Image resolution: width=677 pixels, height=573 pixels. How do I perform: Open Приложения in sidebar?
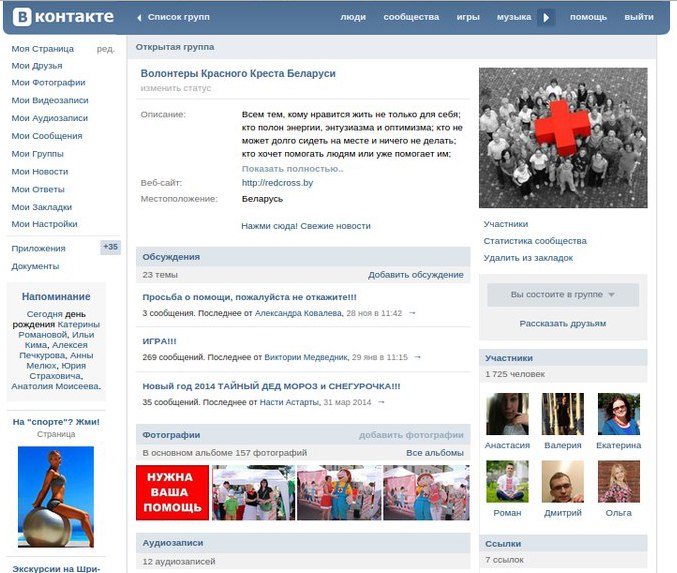point(38,248)
